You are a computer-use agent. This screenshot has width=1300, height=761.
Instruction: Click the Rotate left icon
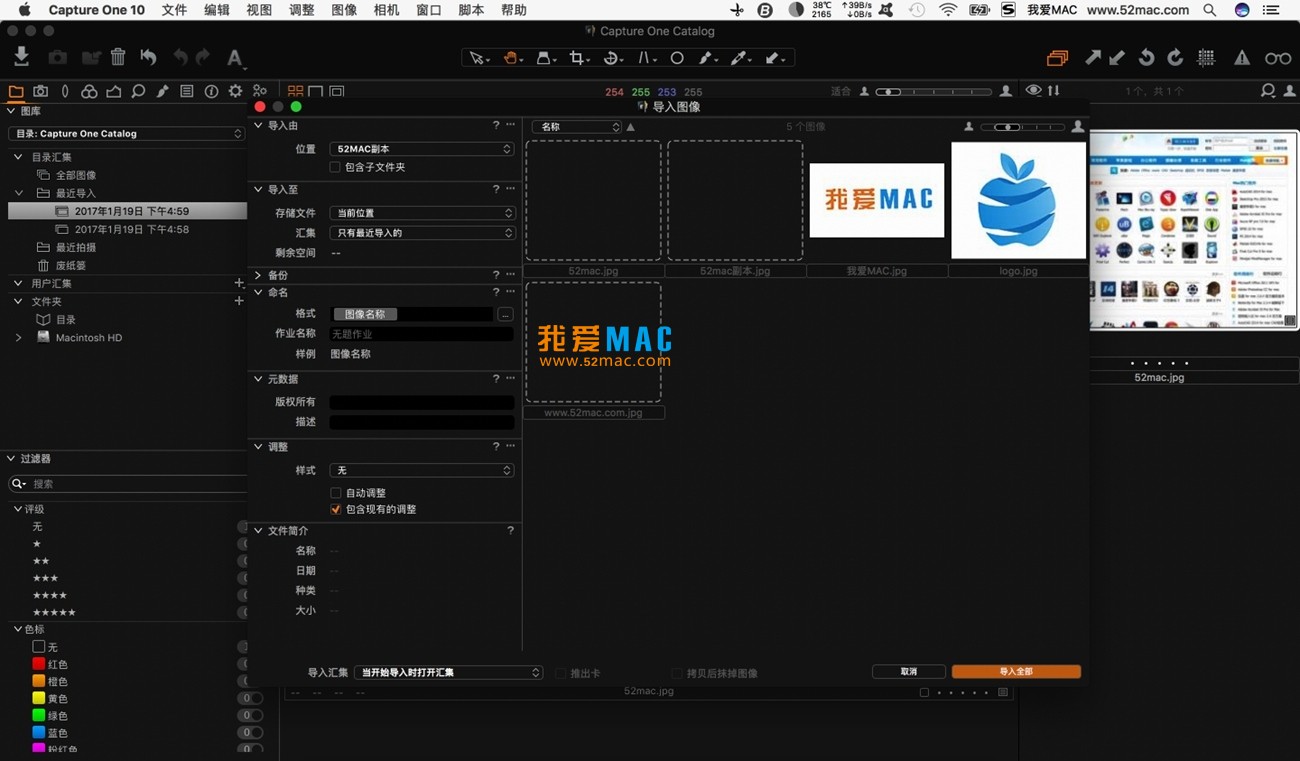(1147, 58)
